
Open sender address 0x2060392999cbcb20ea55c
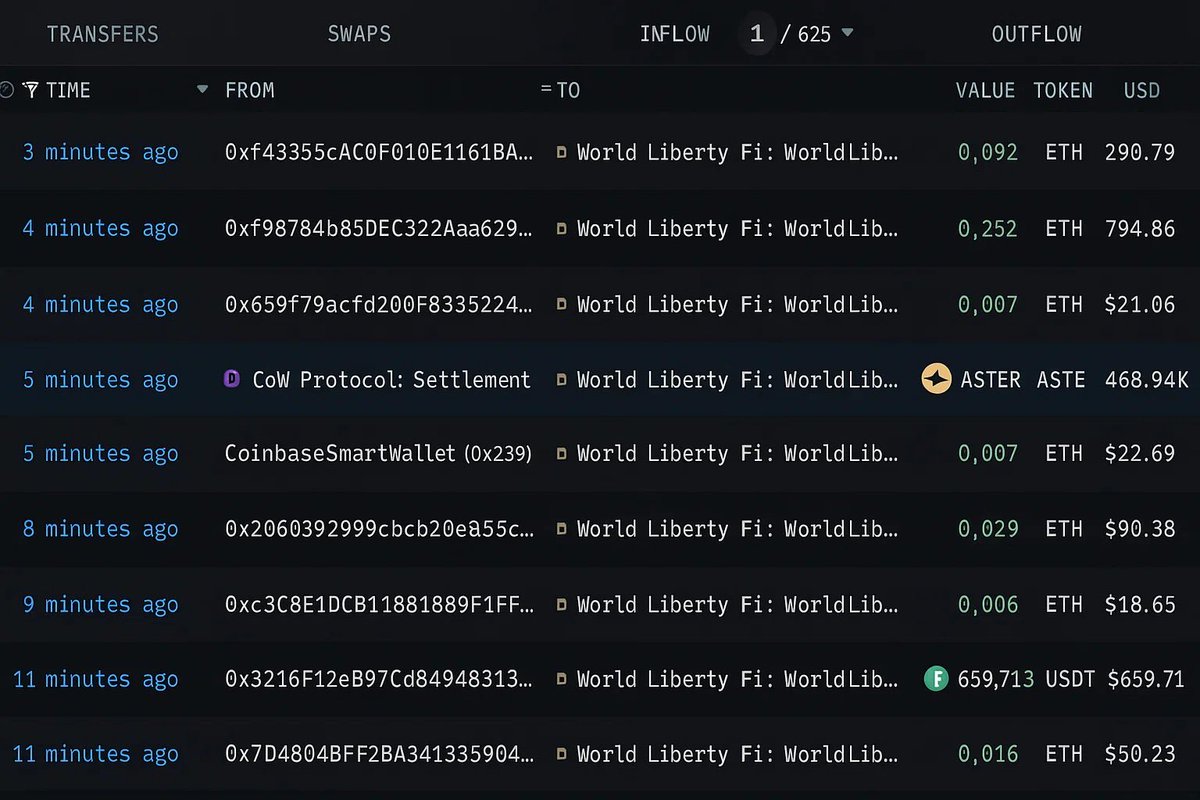(x=379, y=529)
